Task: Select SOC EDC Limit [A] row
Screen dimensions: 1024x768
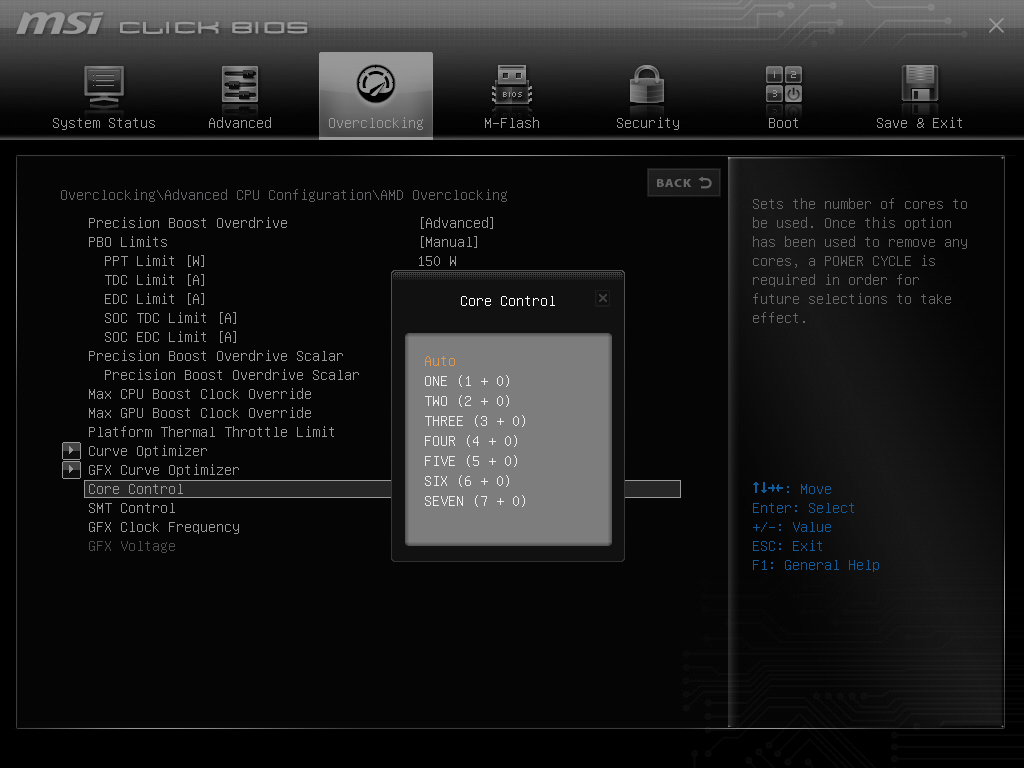Action: [170, 337]
